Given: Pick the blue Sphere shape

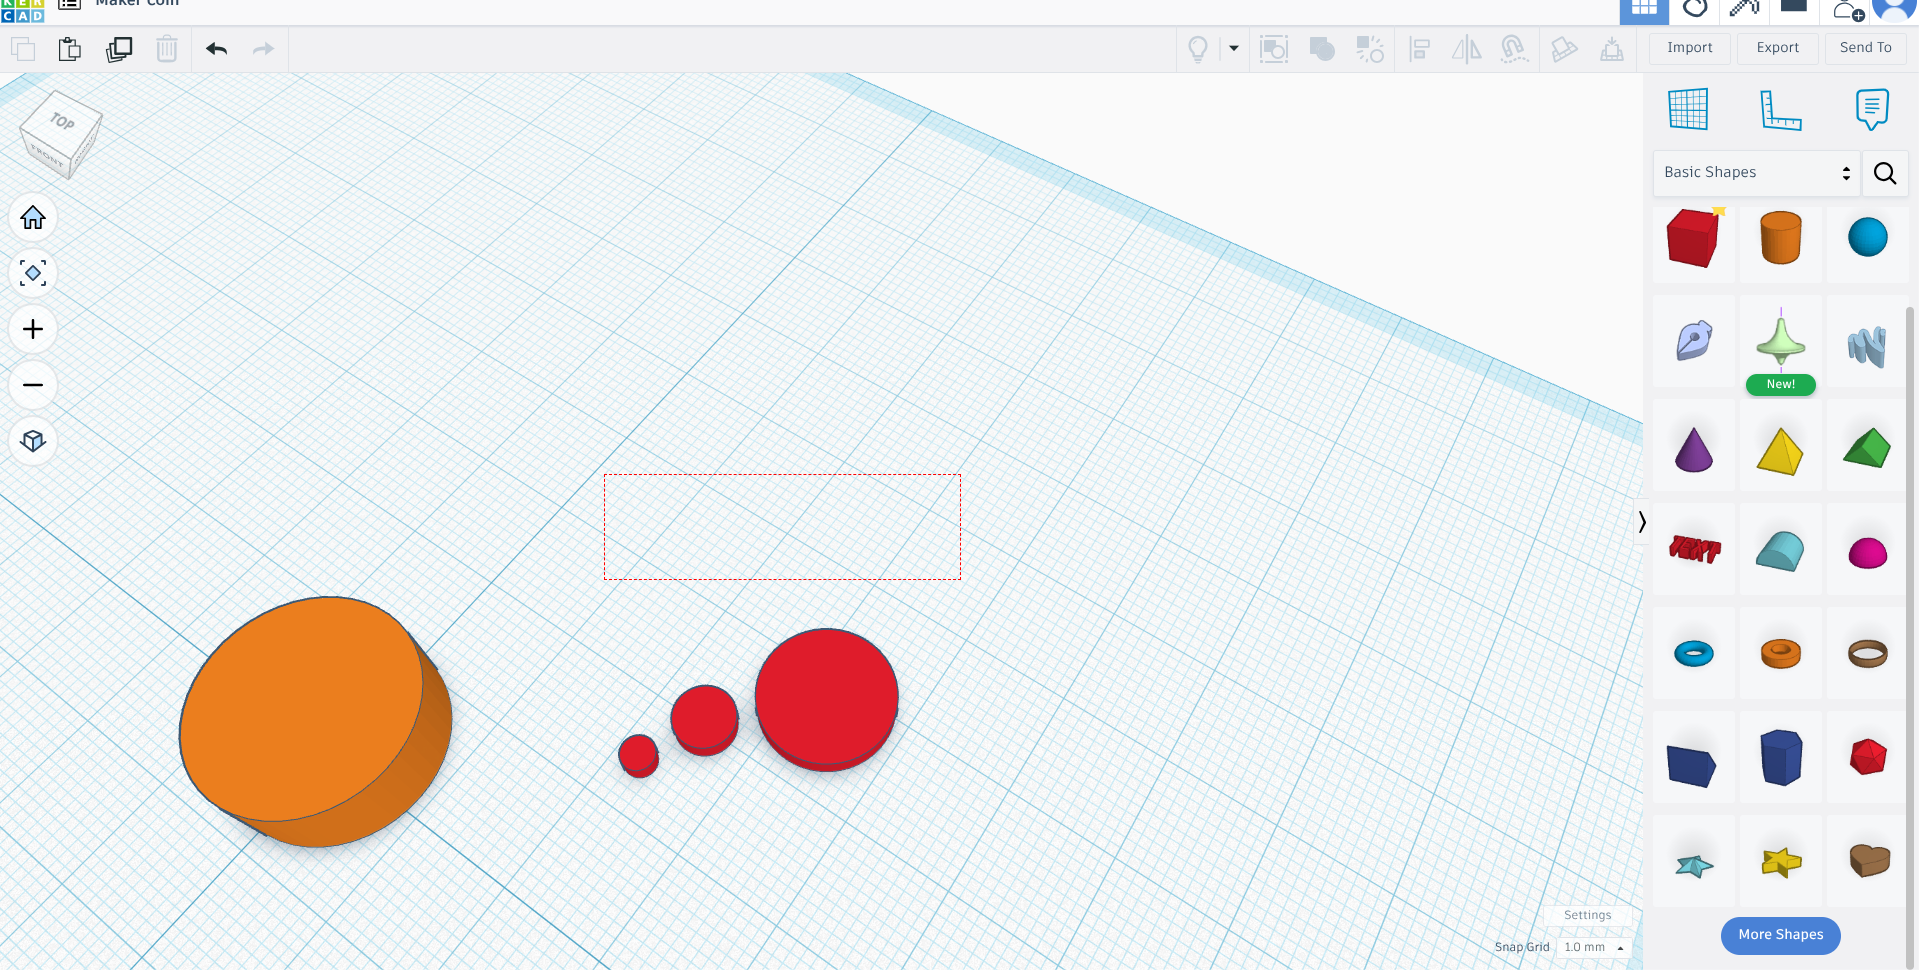Looking at the screenshot, I should 1867,238.
